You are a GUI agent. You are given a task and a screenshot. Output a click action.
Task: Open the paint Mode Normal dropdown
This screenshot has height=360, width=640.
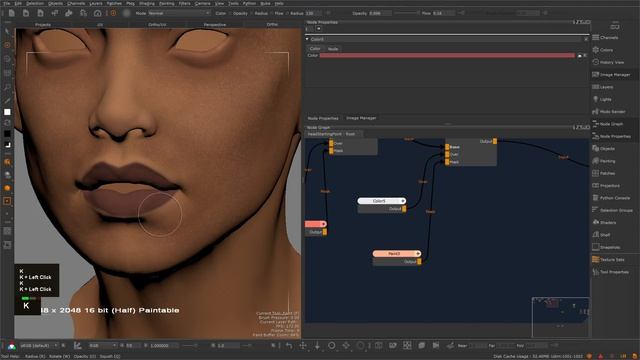(x=179, y=13)
